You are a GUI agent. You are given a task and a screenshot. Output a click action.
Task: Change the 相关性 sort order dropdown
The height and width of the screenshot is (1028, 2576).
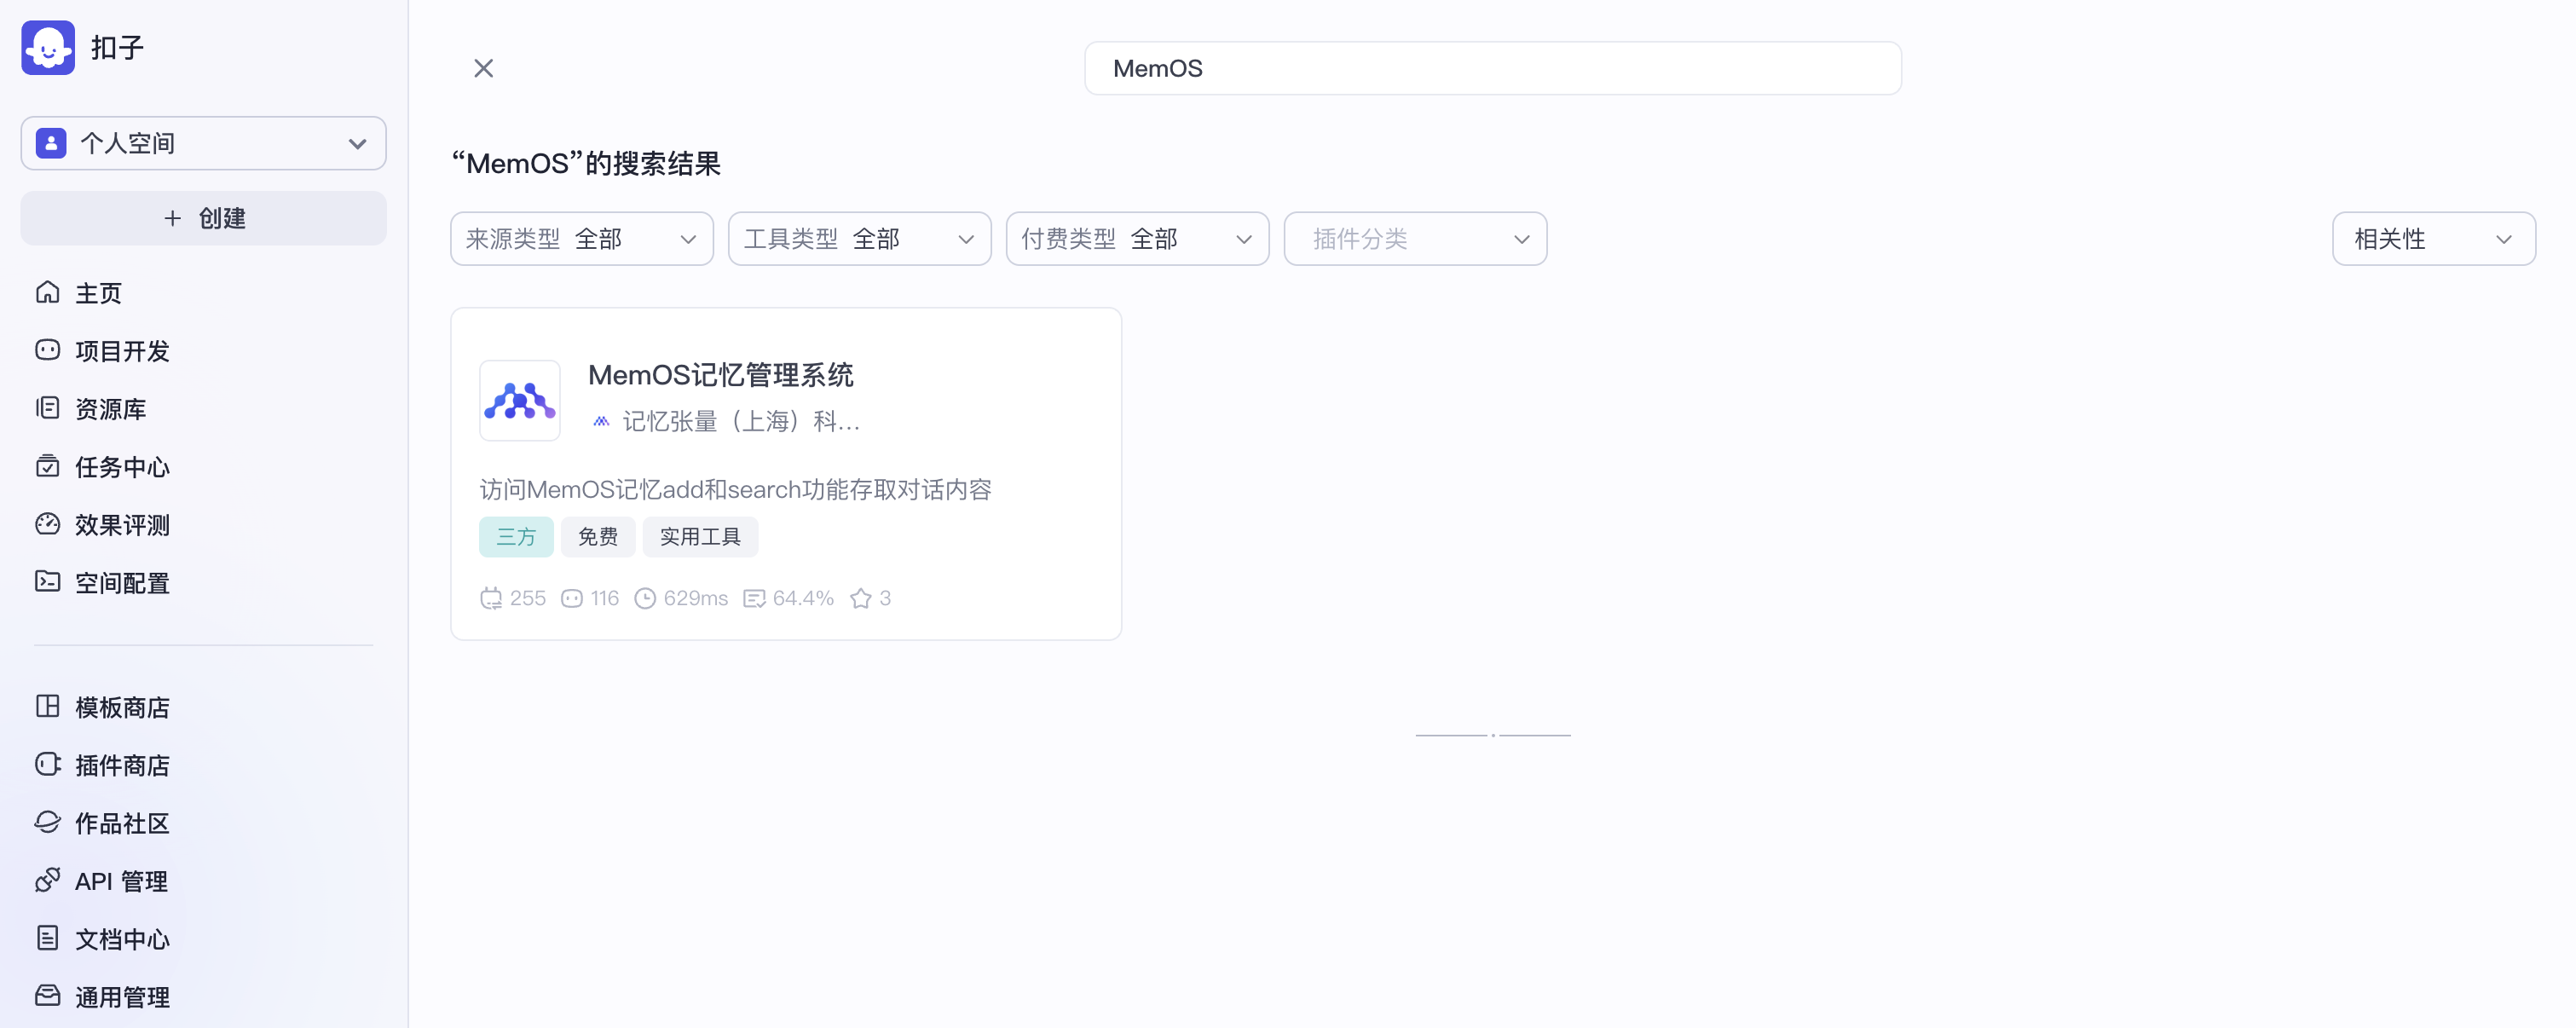2432,239
